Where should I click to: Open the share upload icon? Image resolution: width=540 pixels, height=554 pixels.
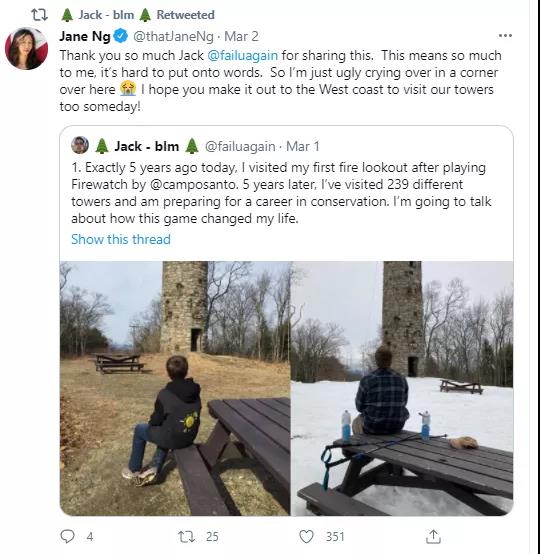[433, 536]
